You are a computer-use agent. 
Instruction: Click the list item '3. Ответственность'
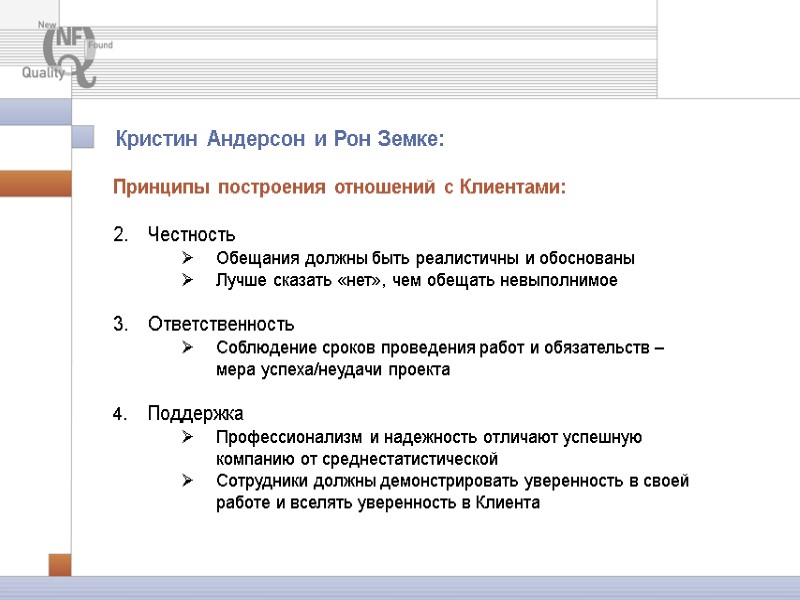click(x=221, y=323)
